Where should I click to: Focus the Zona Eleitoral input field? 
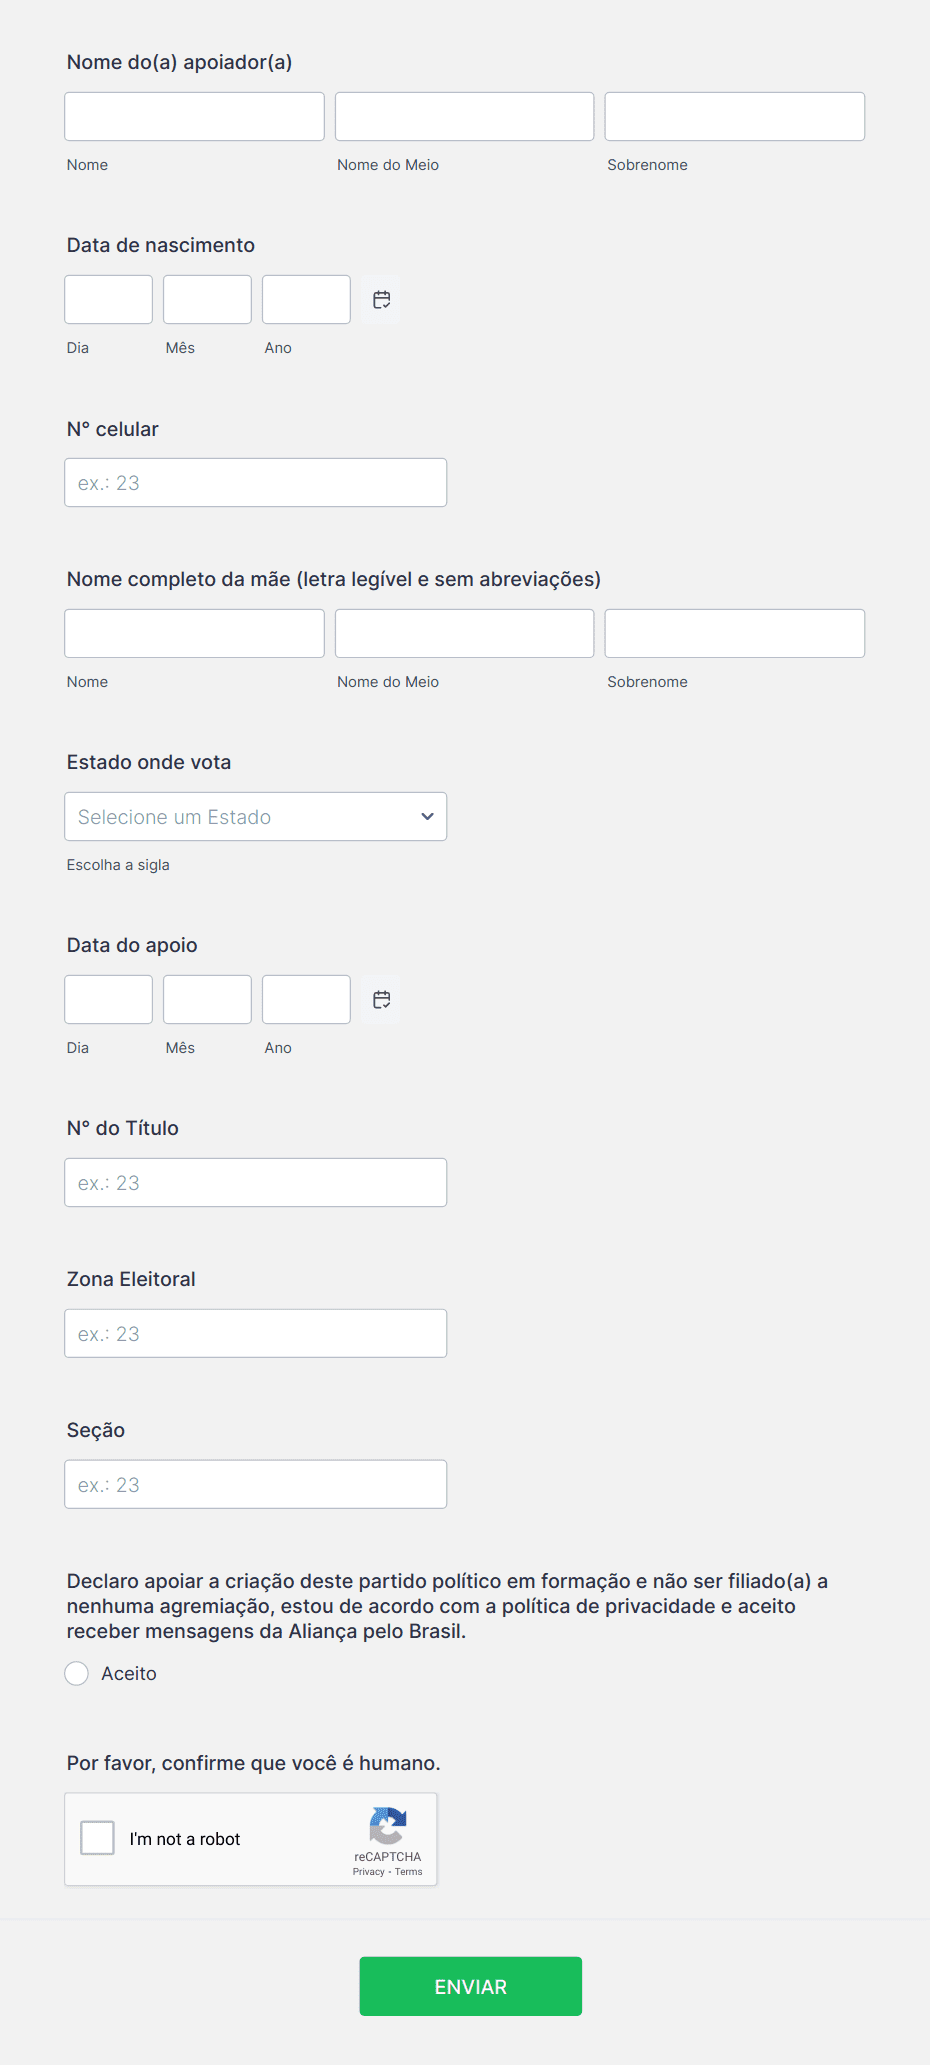point(256,1334)
